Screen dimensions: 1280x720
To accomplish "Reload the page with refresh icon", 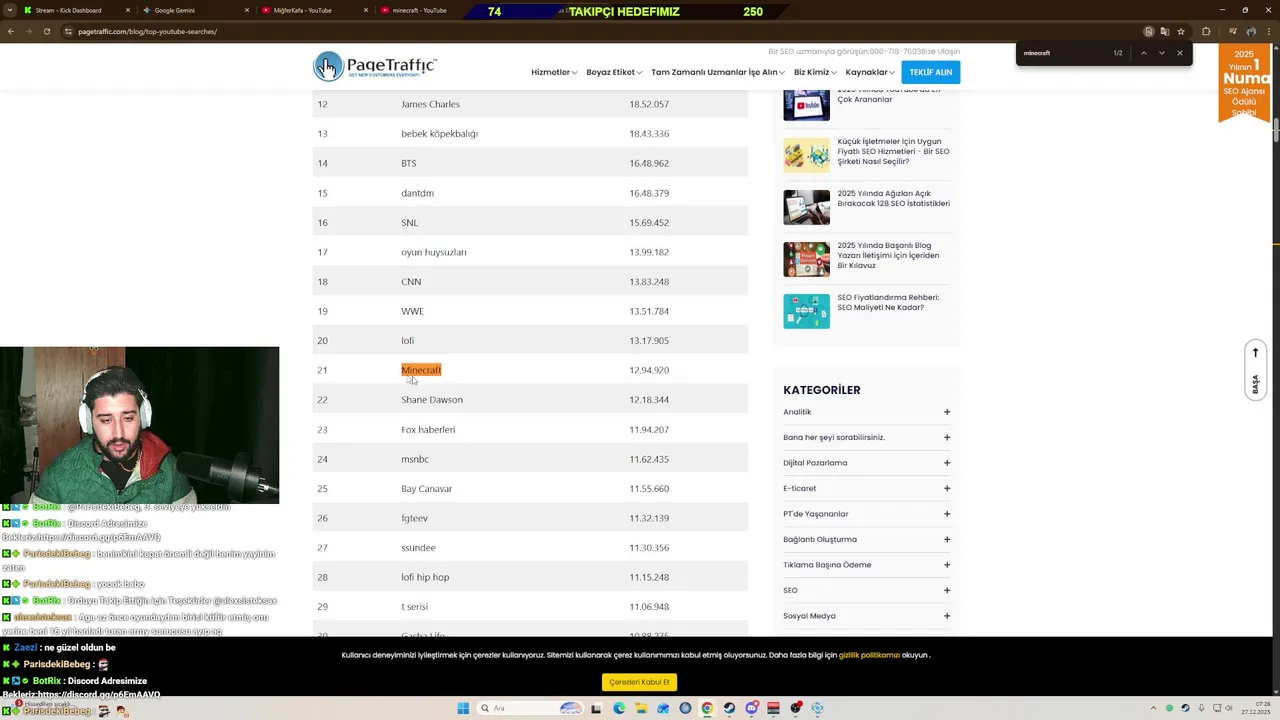I will tap(46, 31).
